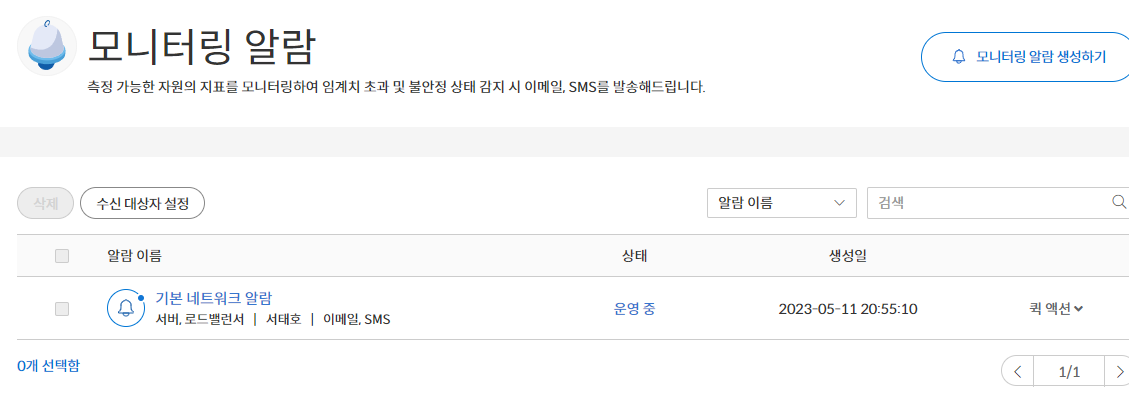Click into the 검색 search field
The height and width of the screenshot is (406, 1129).
point(990,203)
